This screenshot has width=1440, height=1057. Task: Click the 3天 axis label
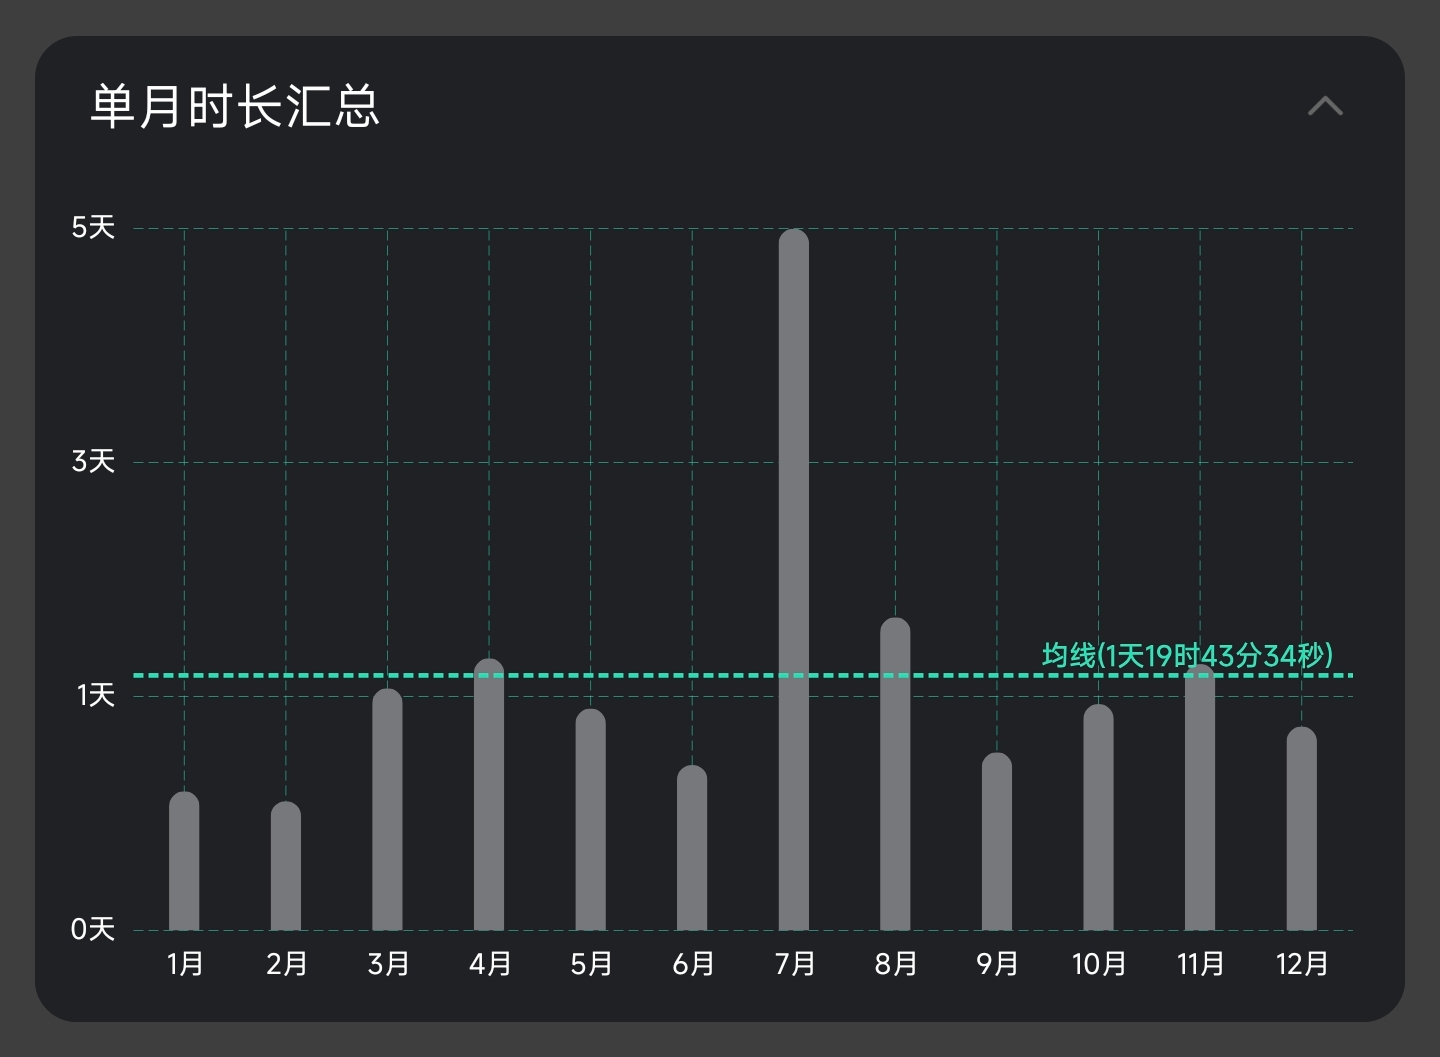[x=93, y=462]
